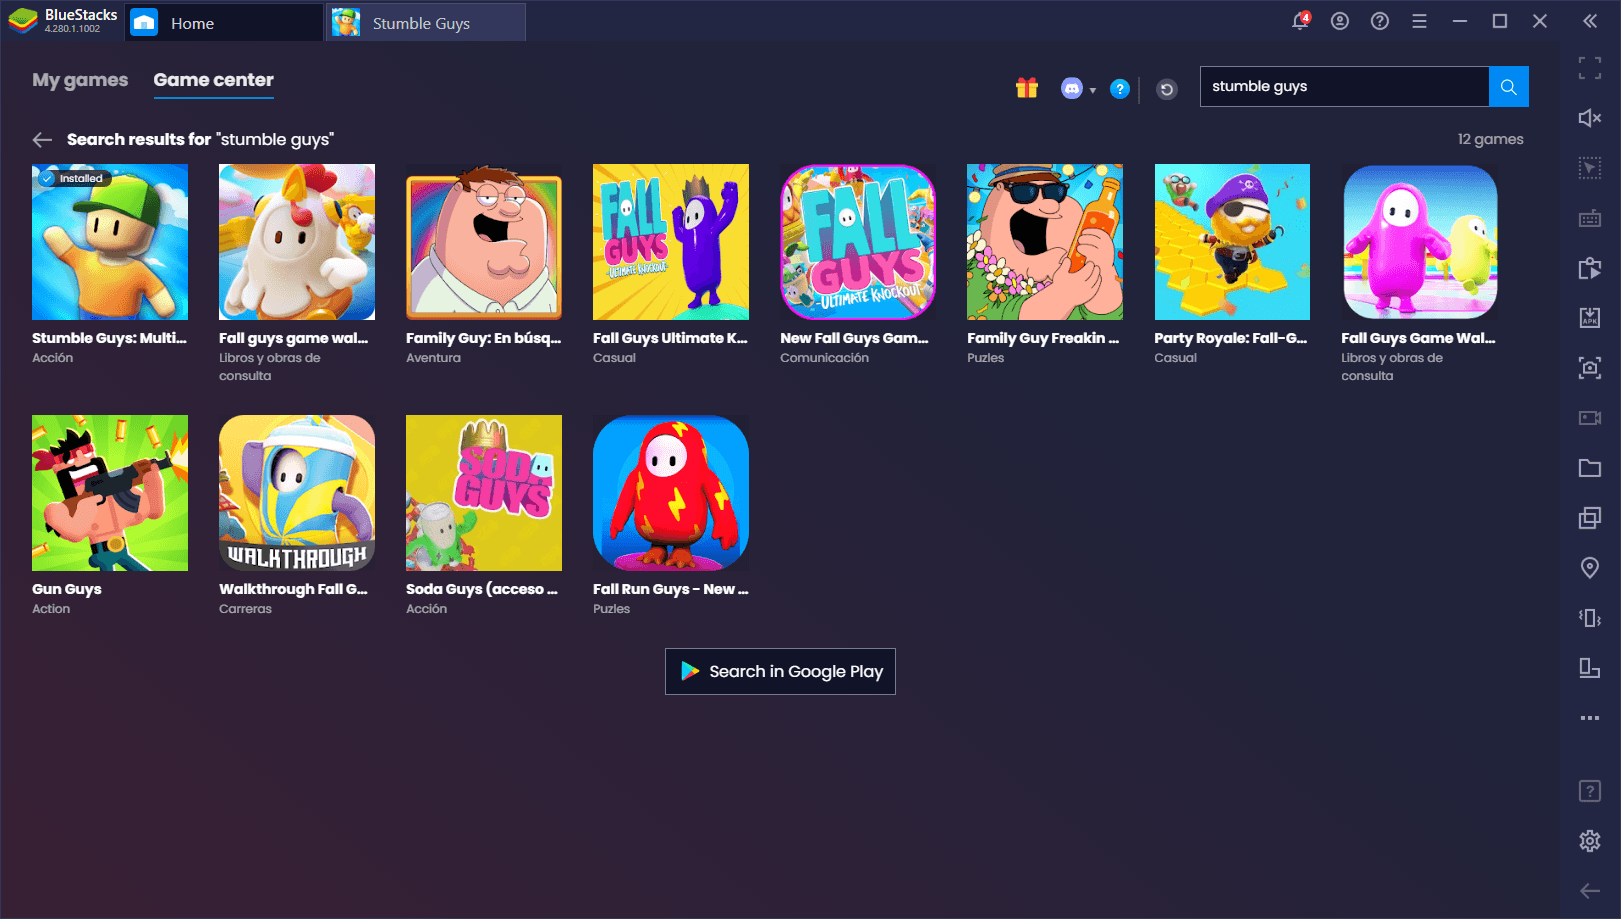1621x919 pixels.
Task: Open the keyboard controls icon
Action: pos(1590,218)
